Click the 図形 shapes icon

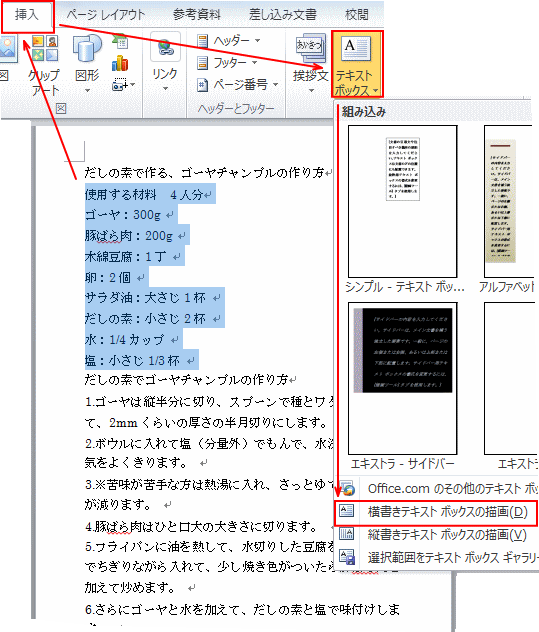coord(87,49)
